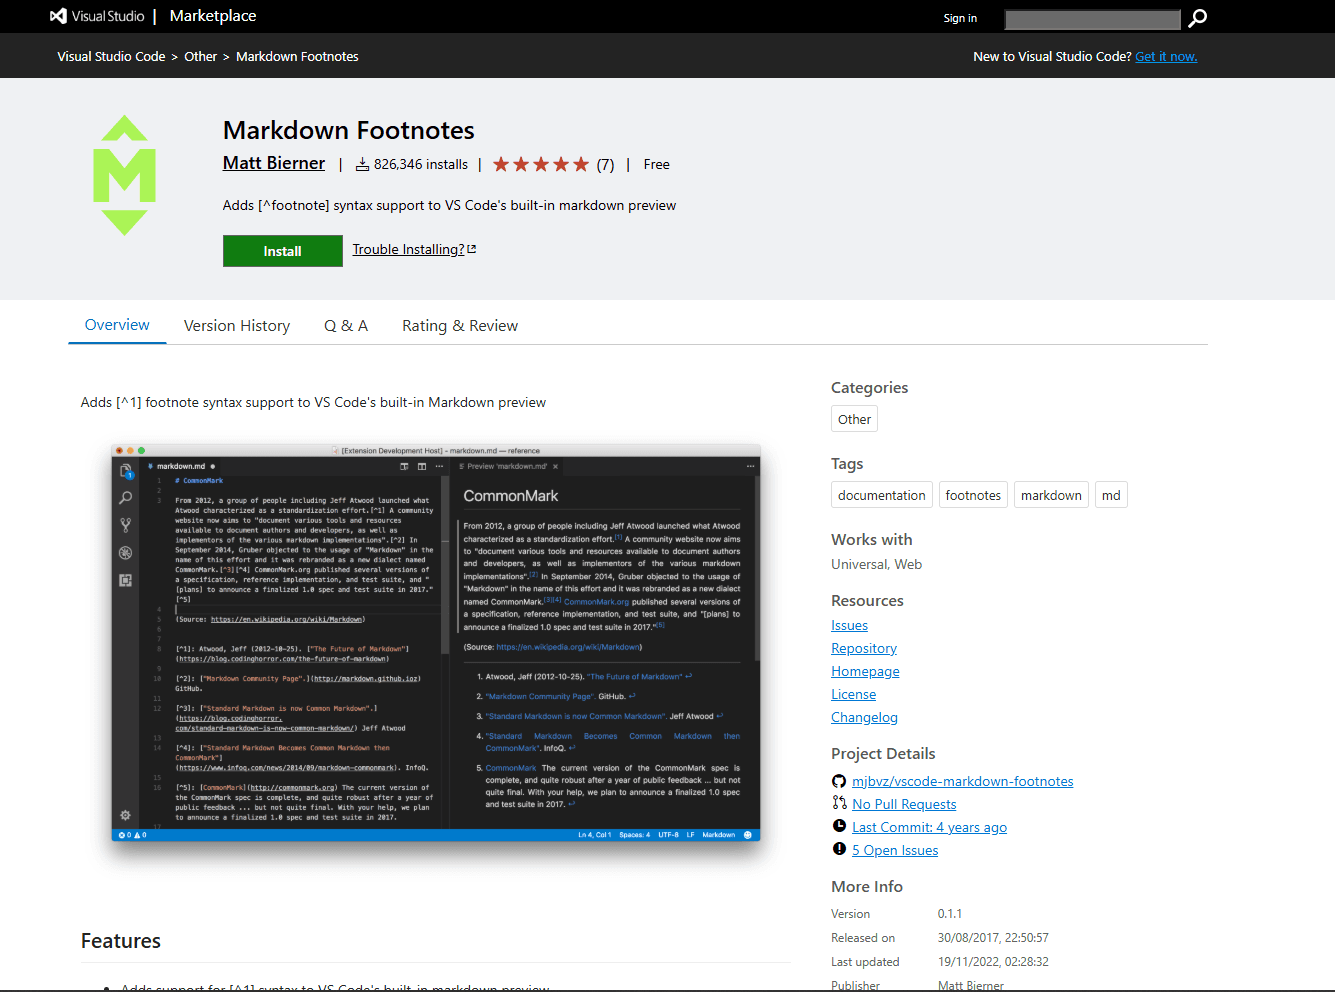This screenshot has width=1335, height=992.
Task: Open the Issues resource link
Action: (849, 625)
